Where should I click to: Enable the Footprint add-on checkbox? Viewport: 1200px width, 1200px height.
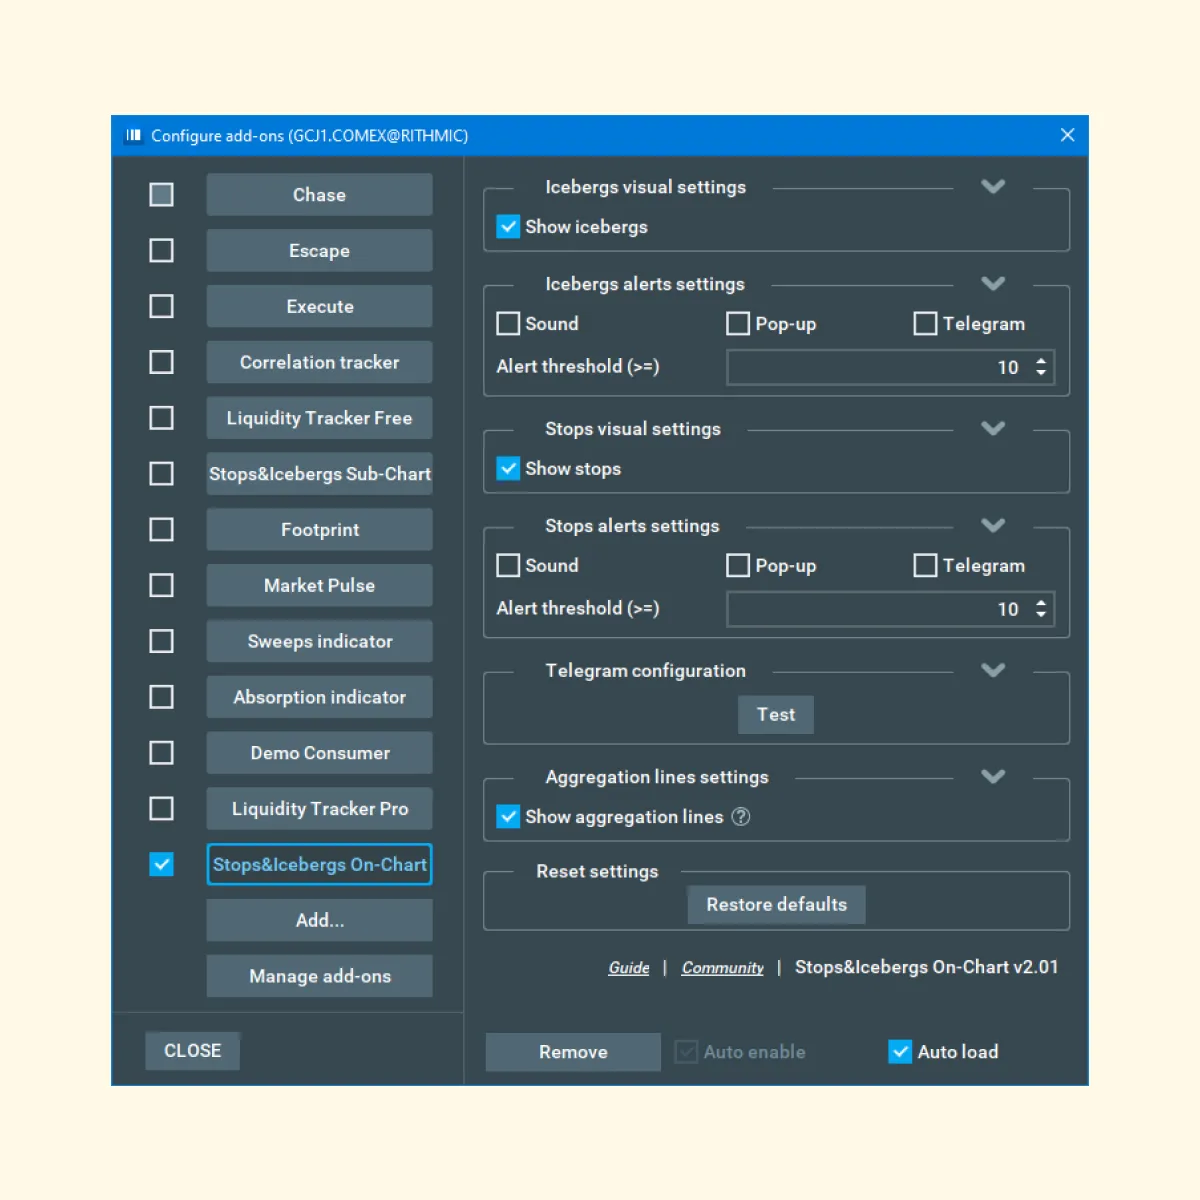pyautogui.click(x=161, y=529)
